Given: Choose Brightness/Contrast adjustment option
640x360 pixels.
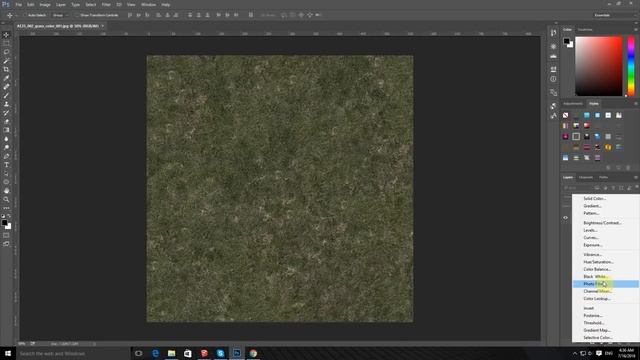Looking at the screenshot, I should (605, 223).
